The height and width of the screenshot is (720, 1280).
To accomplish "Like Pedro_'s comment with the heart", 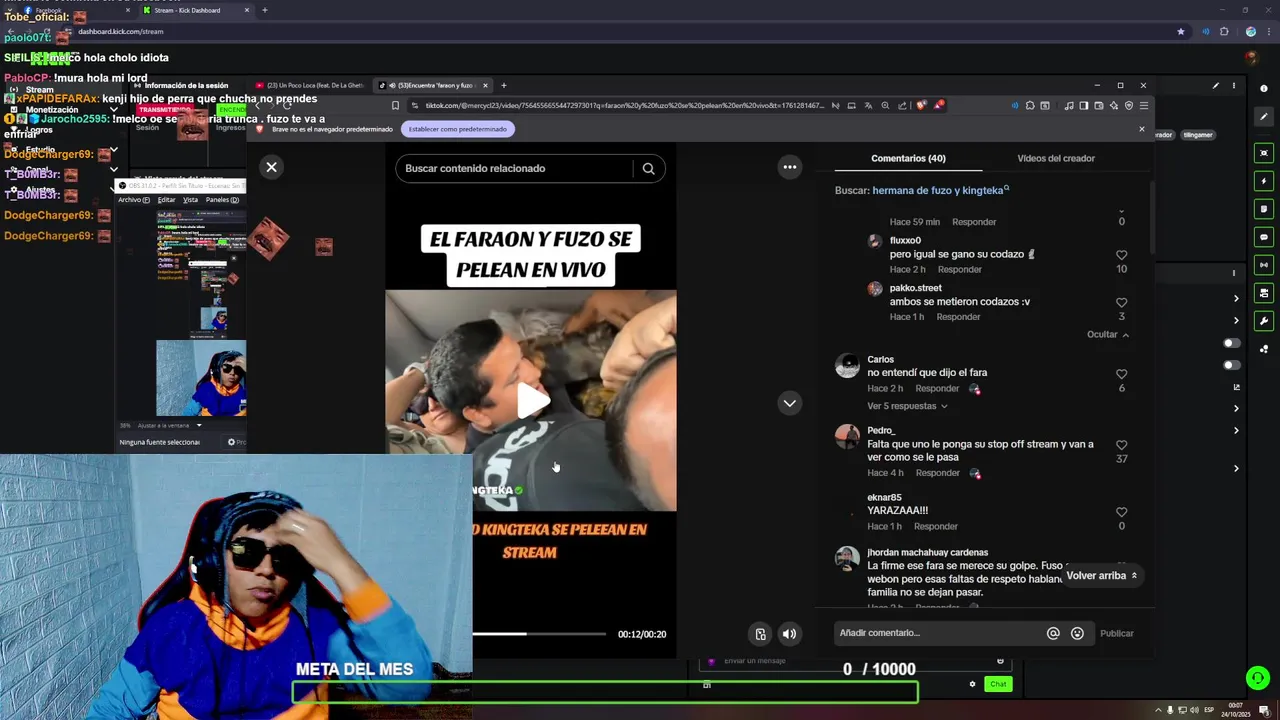I will click(x=1121, y=445).
